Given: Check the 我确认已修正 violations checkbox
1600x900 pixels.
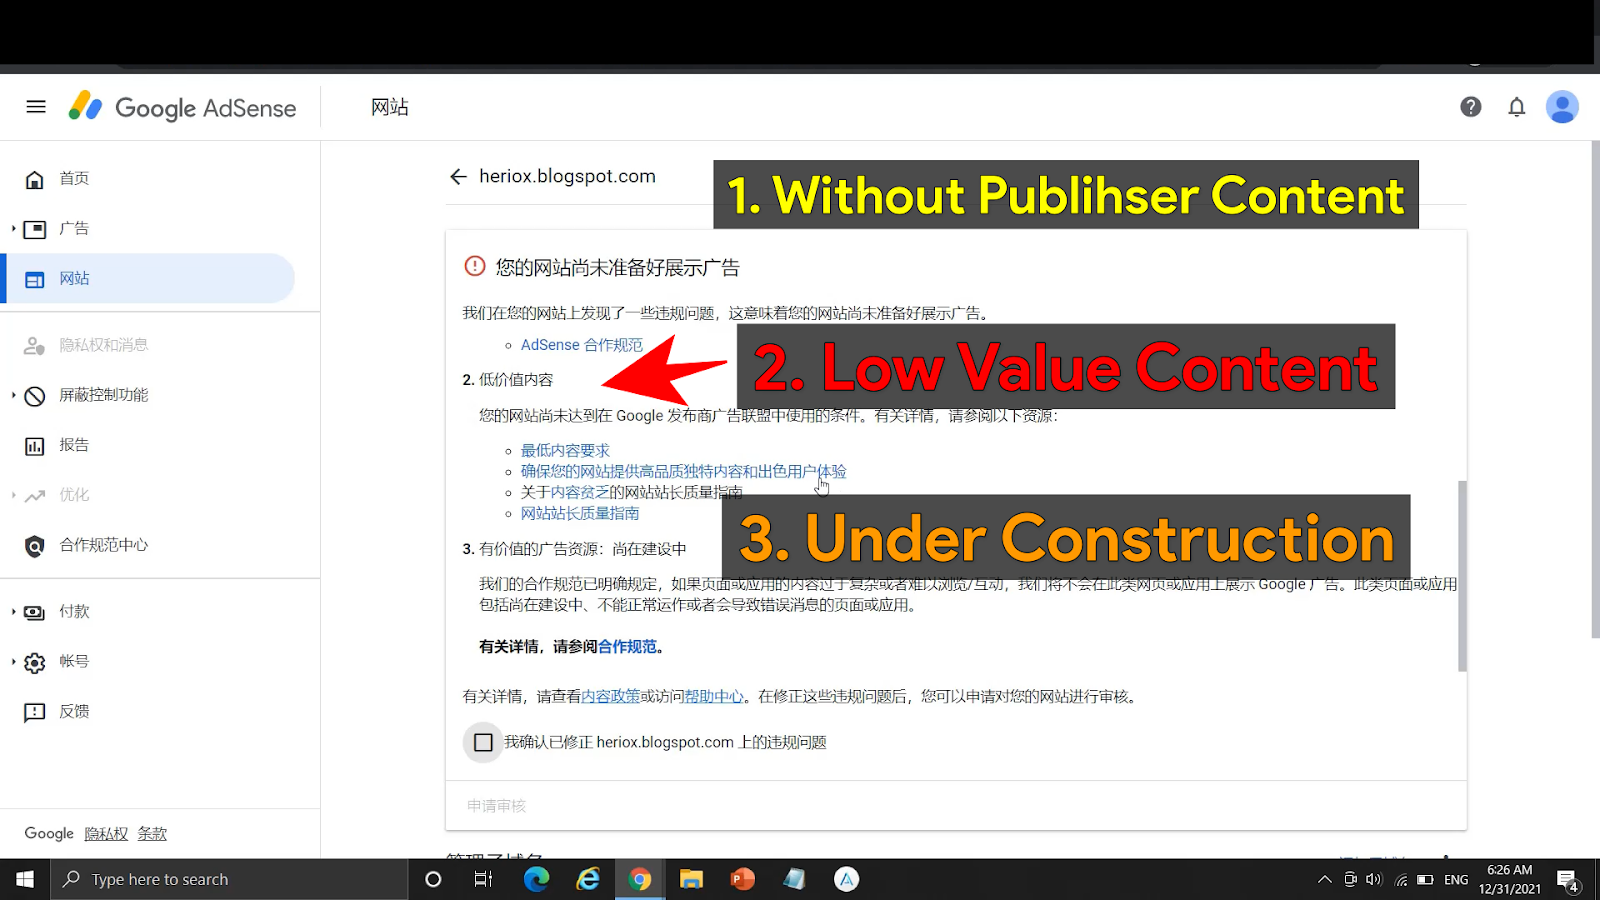Looking at the screenshot, I should click(483, 743).
